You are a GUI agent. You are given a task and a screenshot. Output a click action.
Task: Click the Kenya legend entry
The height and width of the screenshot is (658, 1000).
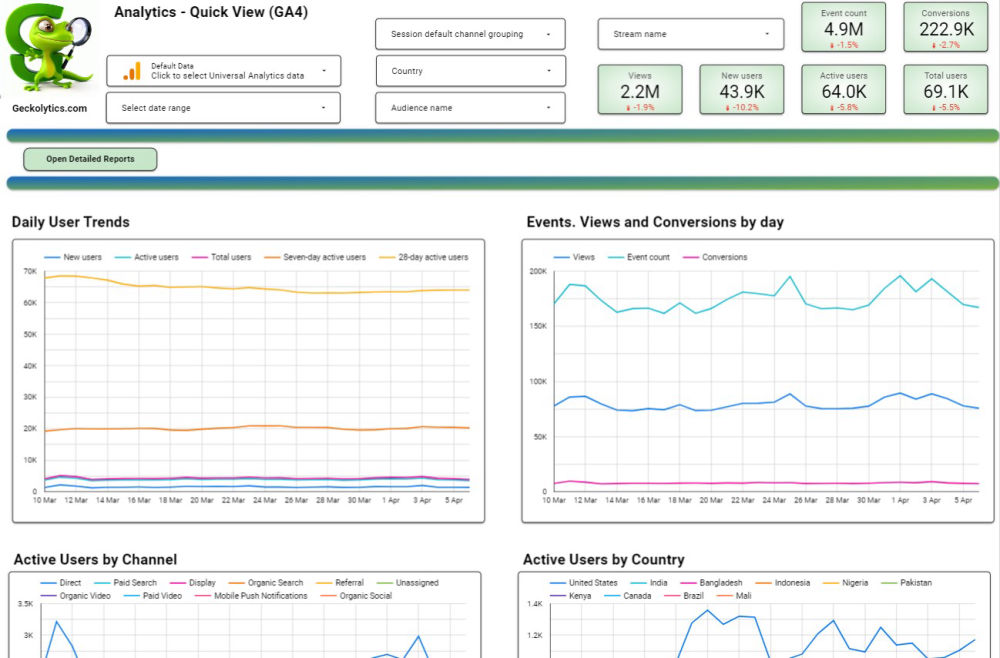pos(570,596)
